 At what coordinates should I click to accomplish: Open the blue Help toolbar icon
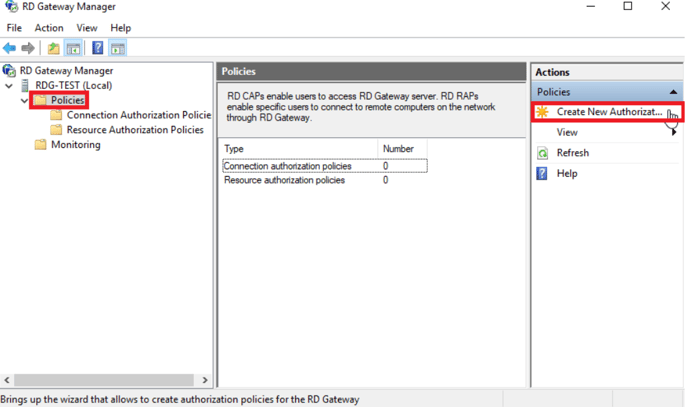[97, 48]
